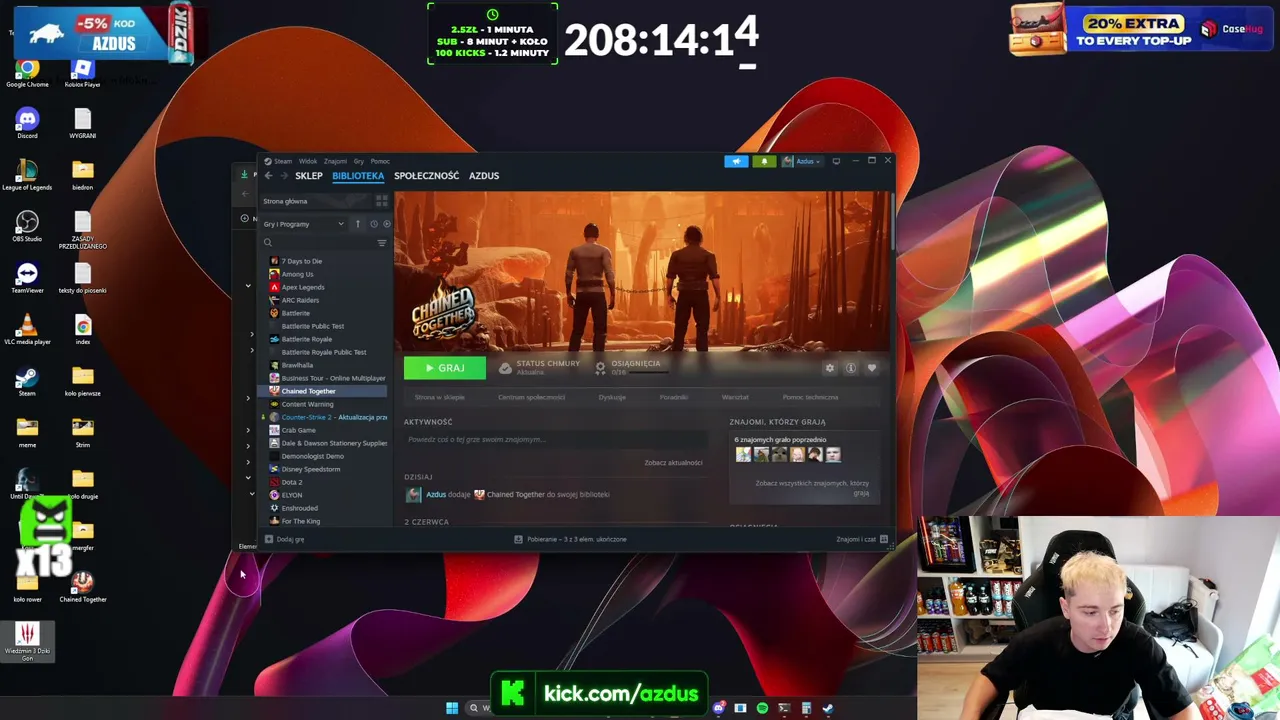Open Spotify from the taskbar
1280x720 pixels.
(762, 708)
